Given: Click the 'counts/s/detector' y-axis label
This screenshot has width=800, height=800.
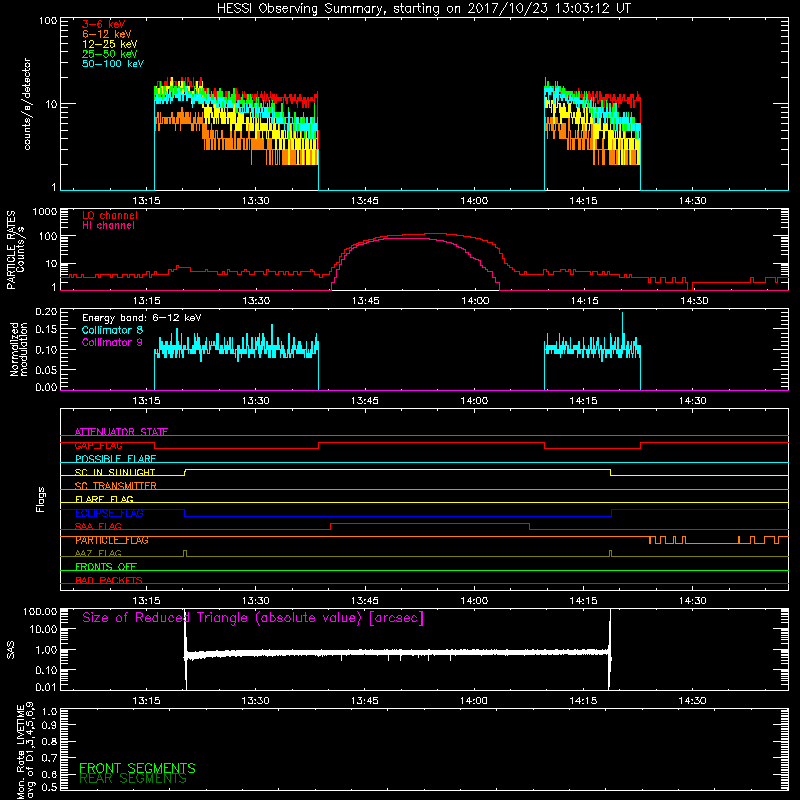Looking at the screenshot, I should coord(27,104).
